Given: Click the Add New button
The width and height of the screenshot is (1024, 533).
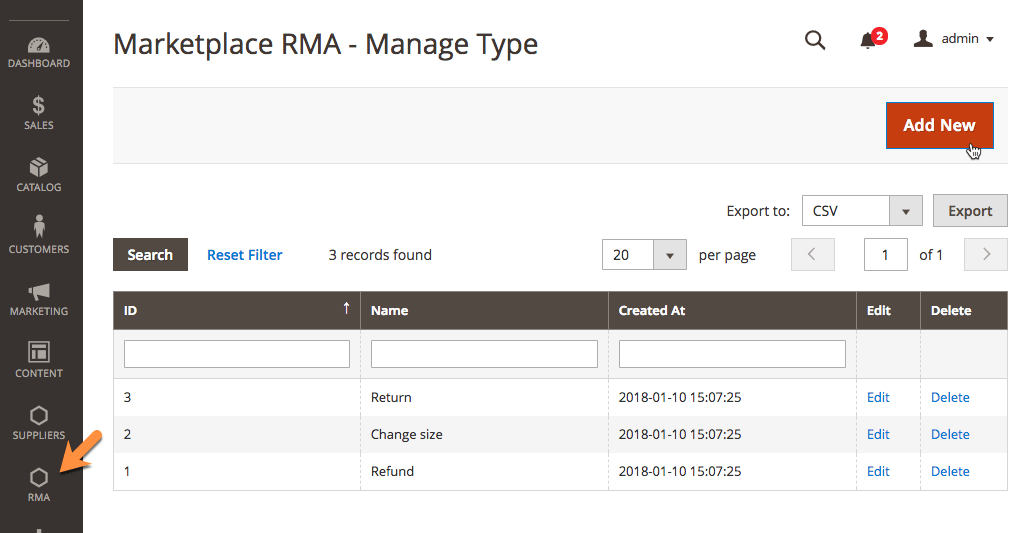Looking at the screenshot, I should [x=939, y=125].
